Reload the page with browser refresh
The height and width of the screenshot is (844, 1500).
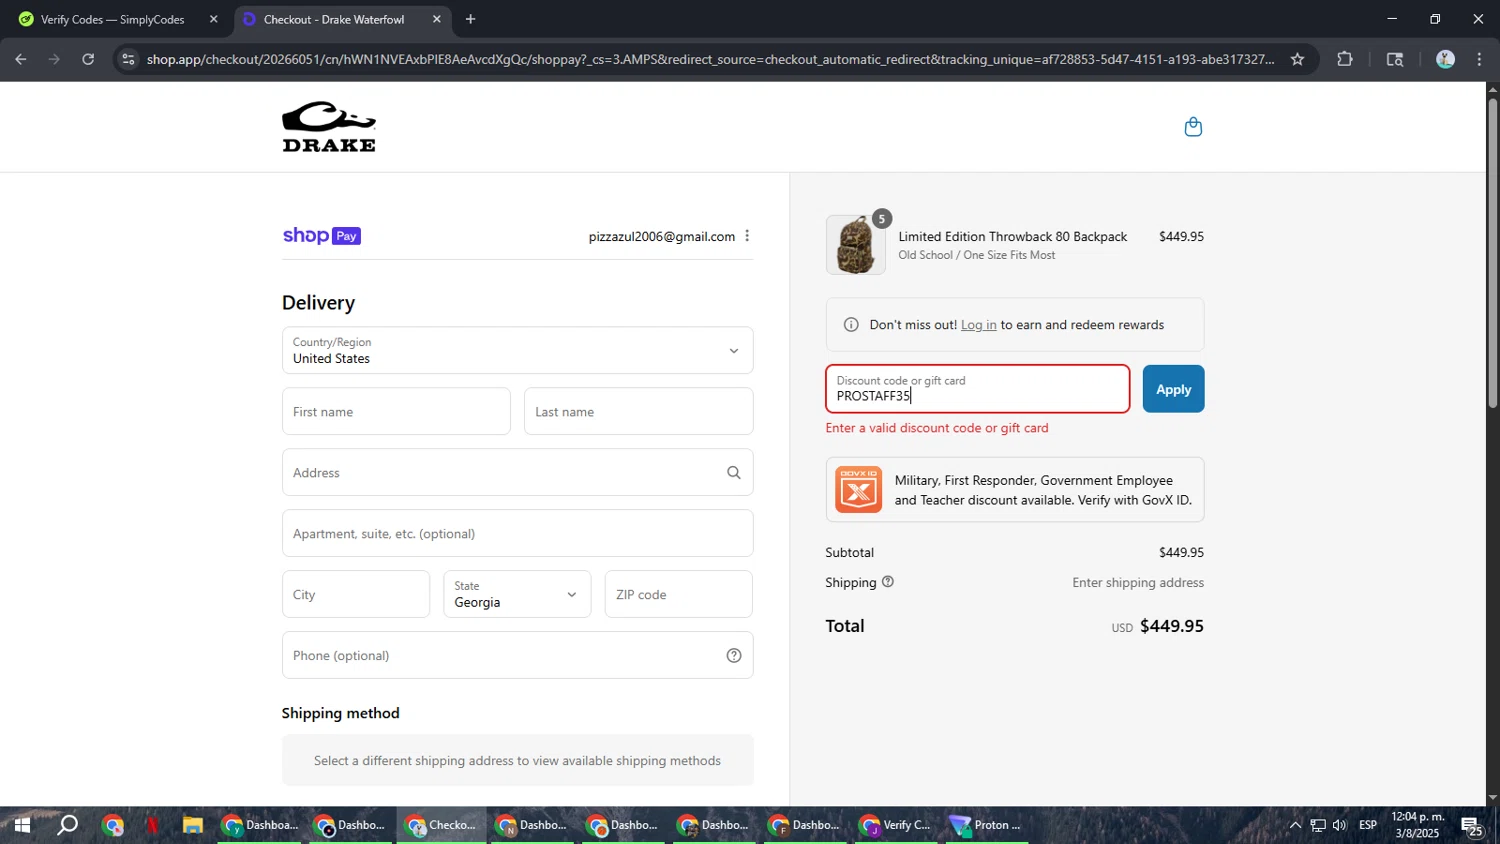pyautogui.click(x=88, y=59)
